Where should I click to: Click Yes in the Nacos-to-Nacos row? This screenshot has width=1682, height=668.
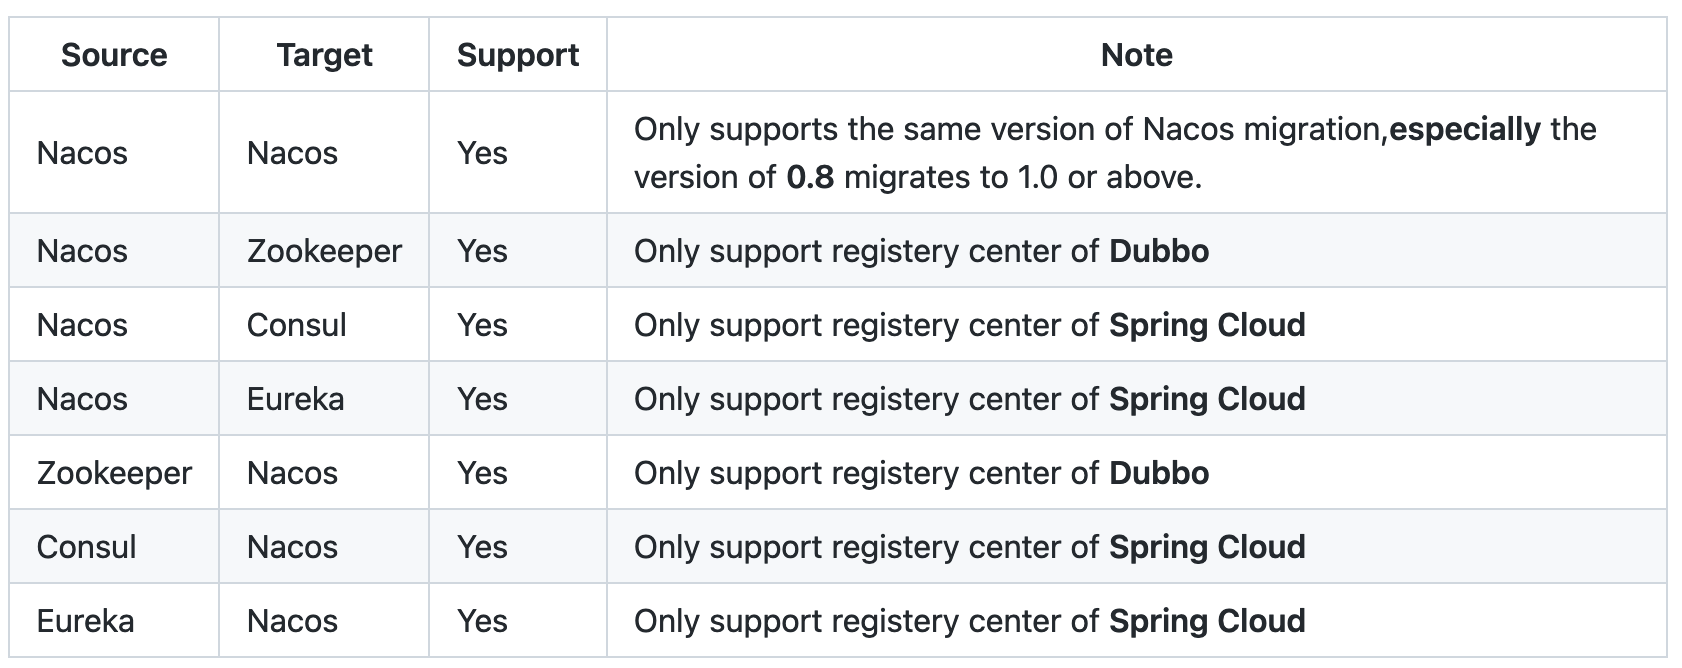click(x=482, y=153)
